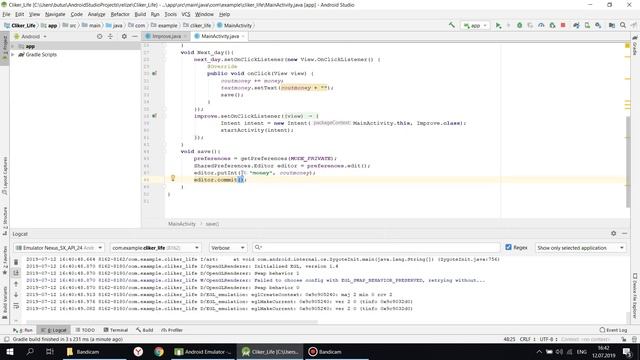The width and height of the screenshot is (640, 360).
Task: Open the AVD Manager icon
Action: 587,25
